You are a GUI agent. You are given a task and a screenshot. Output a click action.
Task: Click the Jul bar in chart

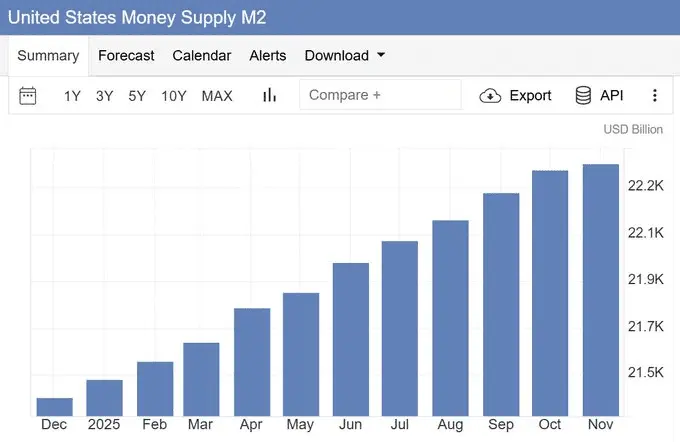(400, 328)
